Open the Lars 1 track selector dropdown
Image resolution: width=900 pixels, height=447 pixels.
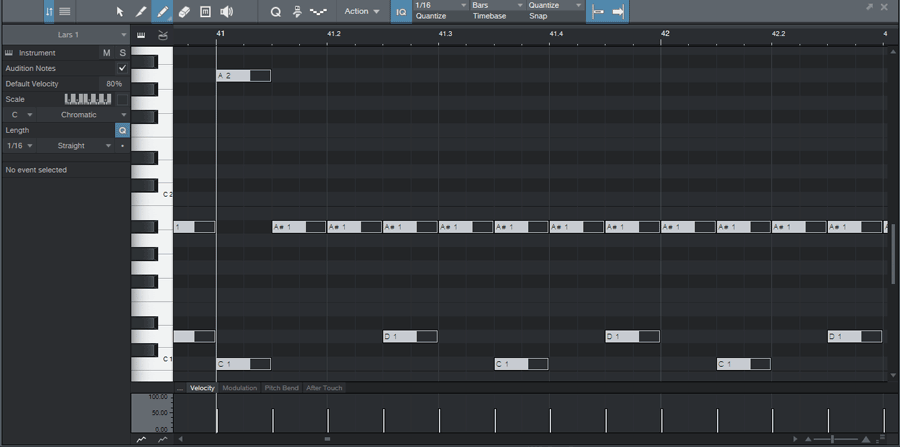(x=65, y=35)
